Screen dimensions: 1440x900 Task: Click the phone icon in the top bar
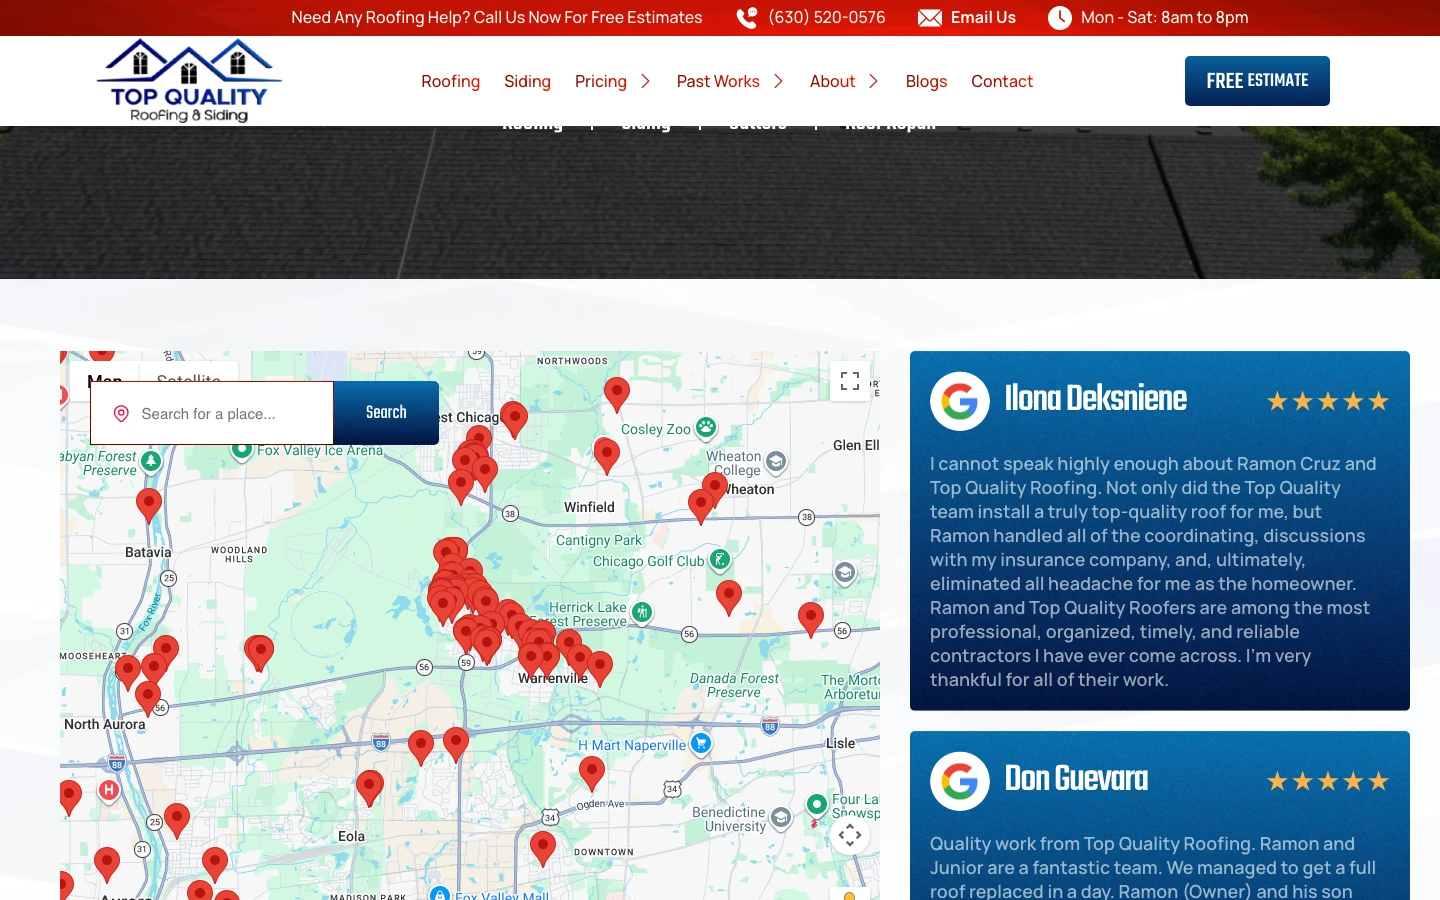746,17
